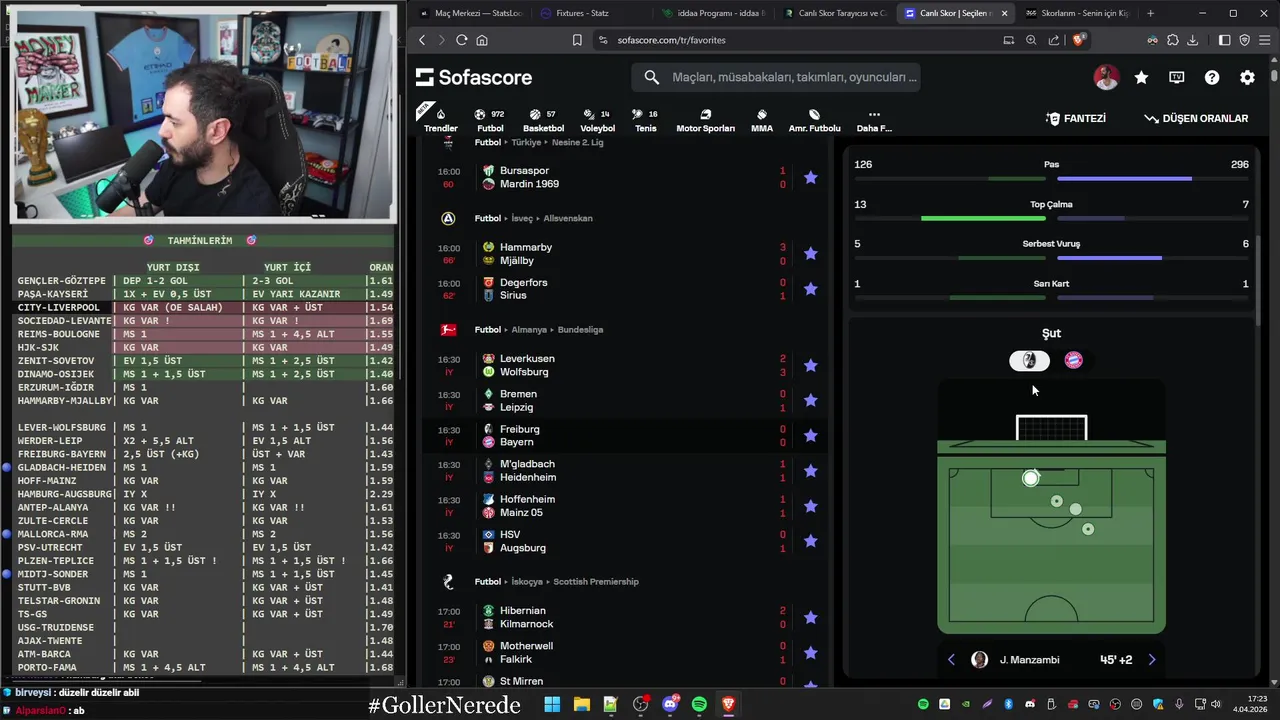Unfavorite the Hammarby–Mjällby match

pyautogui.click(x=810, y=254)
